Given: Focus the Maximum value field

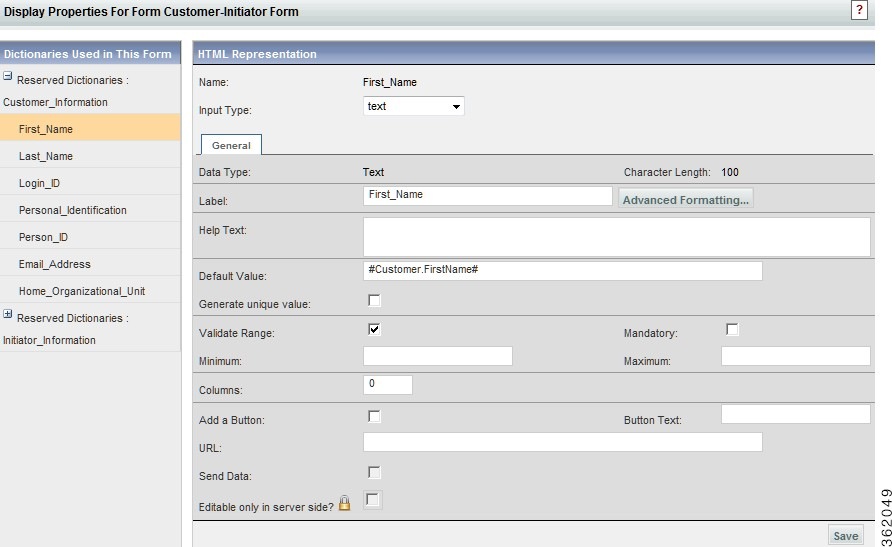Looking at the screenshot, I should pyautogui.click(x=796, y=356).
